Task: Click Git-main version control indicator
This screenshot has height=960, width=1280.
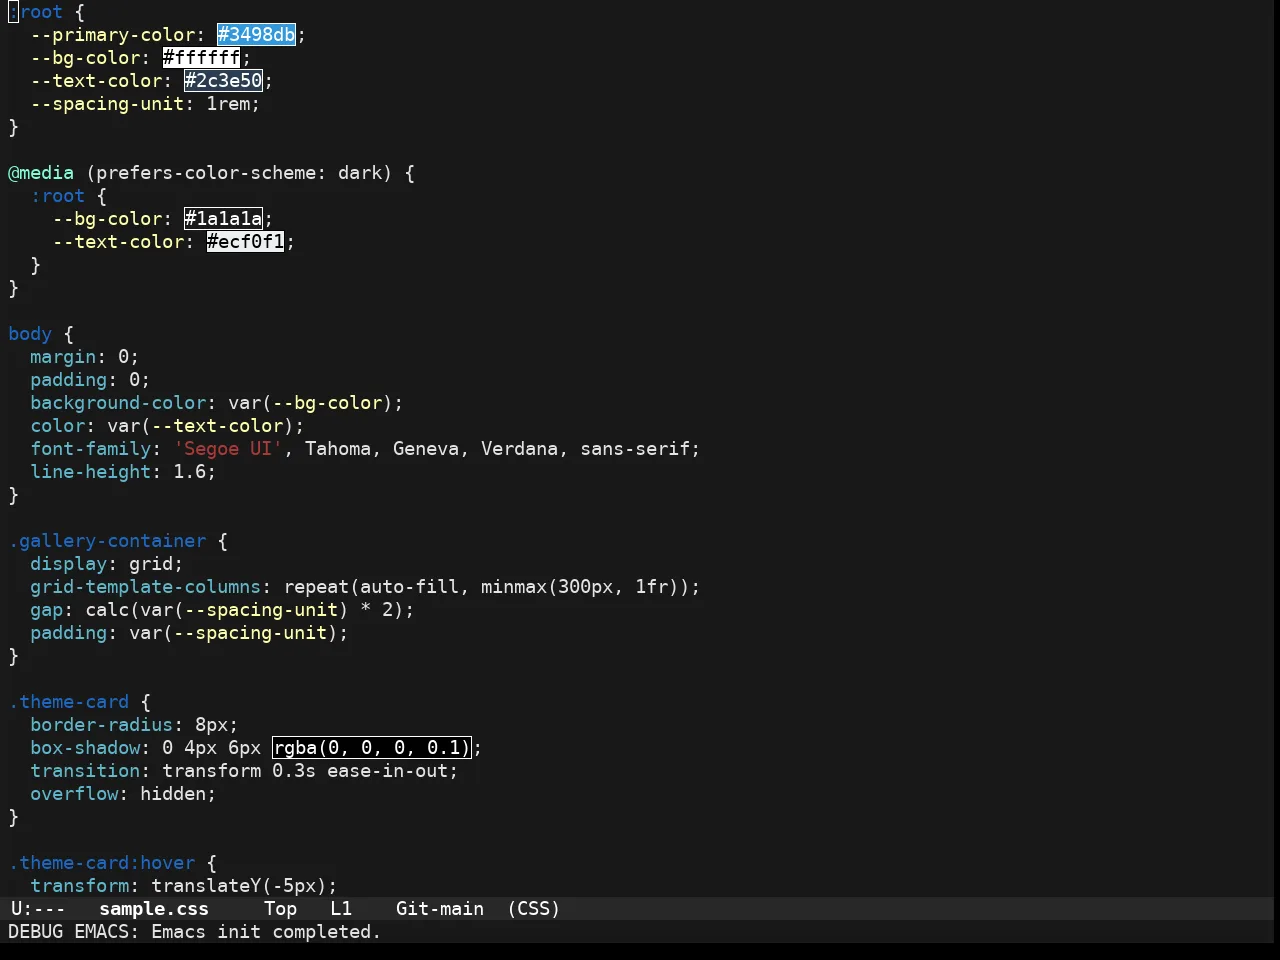Action: [440, 909]
